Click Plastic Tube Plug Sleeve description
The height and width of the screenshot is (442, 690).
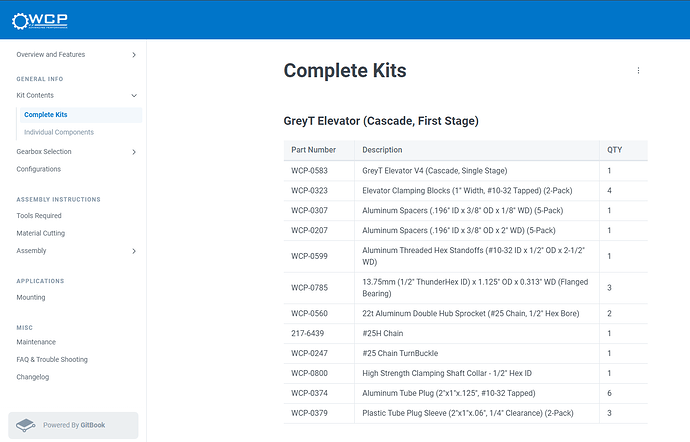pyautogui.click(x=468, y=413)
